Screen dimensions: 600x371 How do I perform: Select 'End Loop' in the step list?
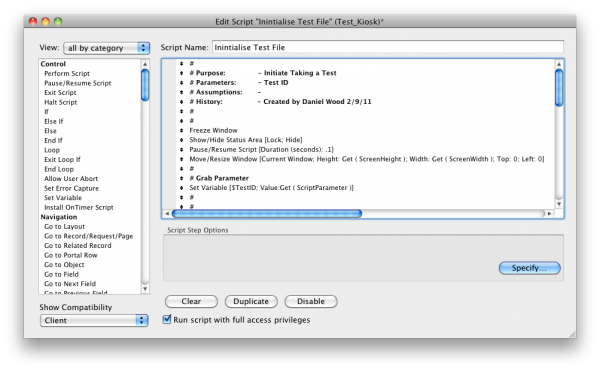(59, 169)
